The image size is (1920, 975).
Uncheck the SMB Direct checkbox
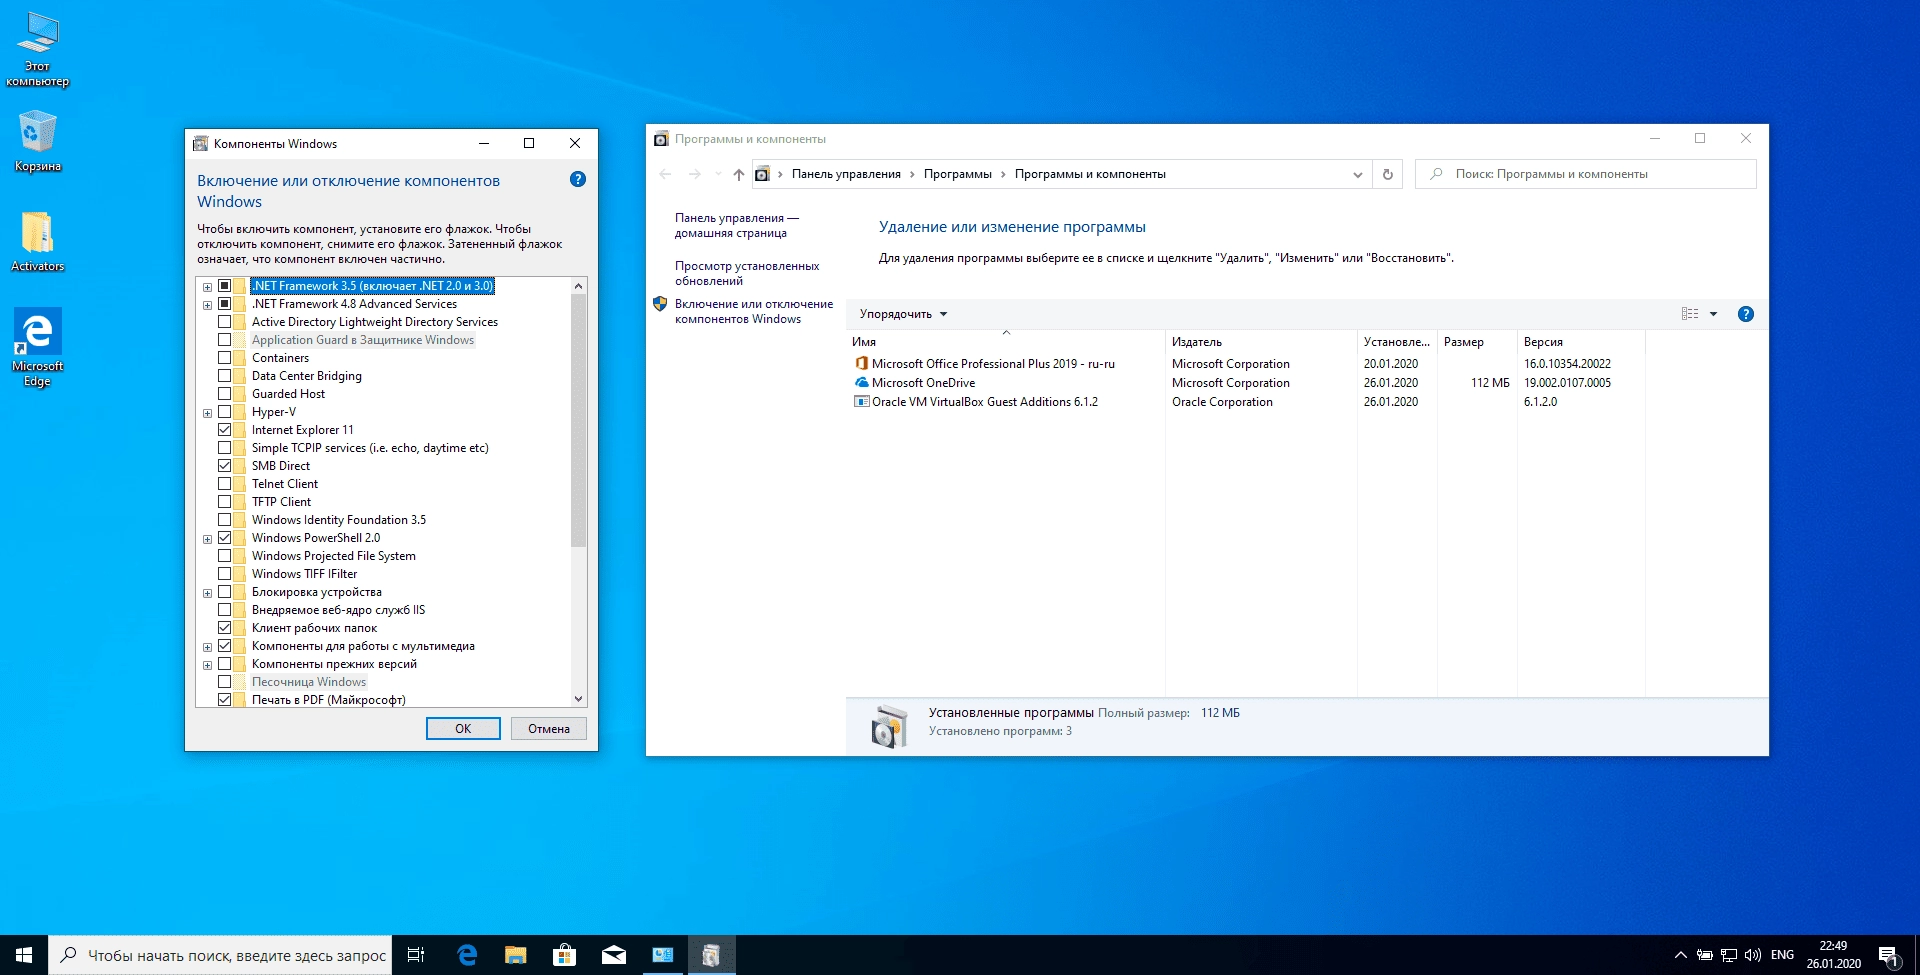(x=225, y=466)
